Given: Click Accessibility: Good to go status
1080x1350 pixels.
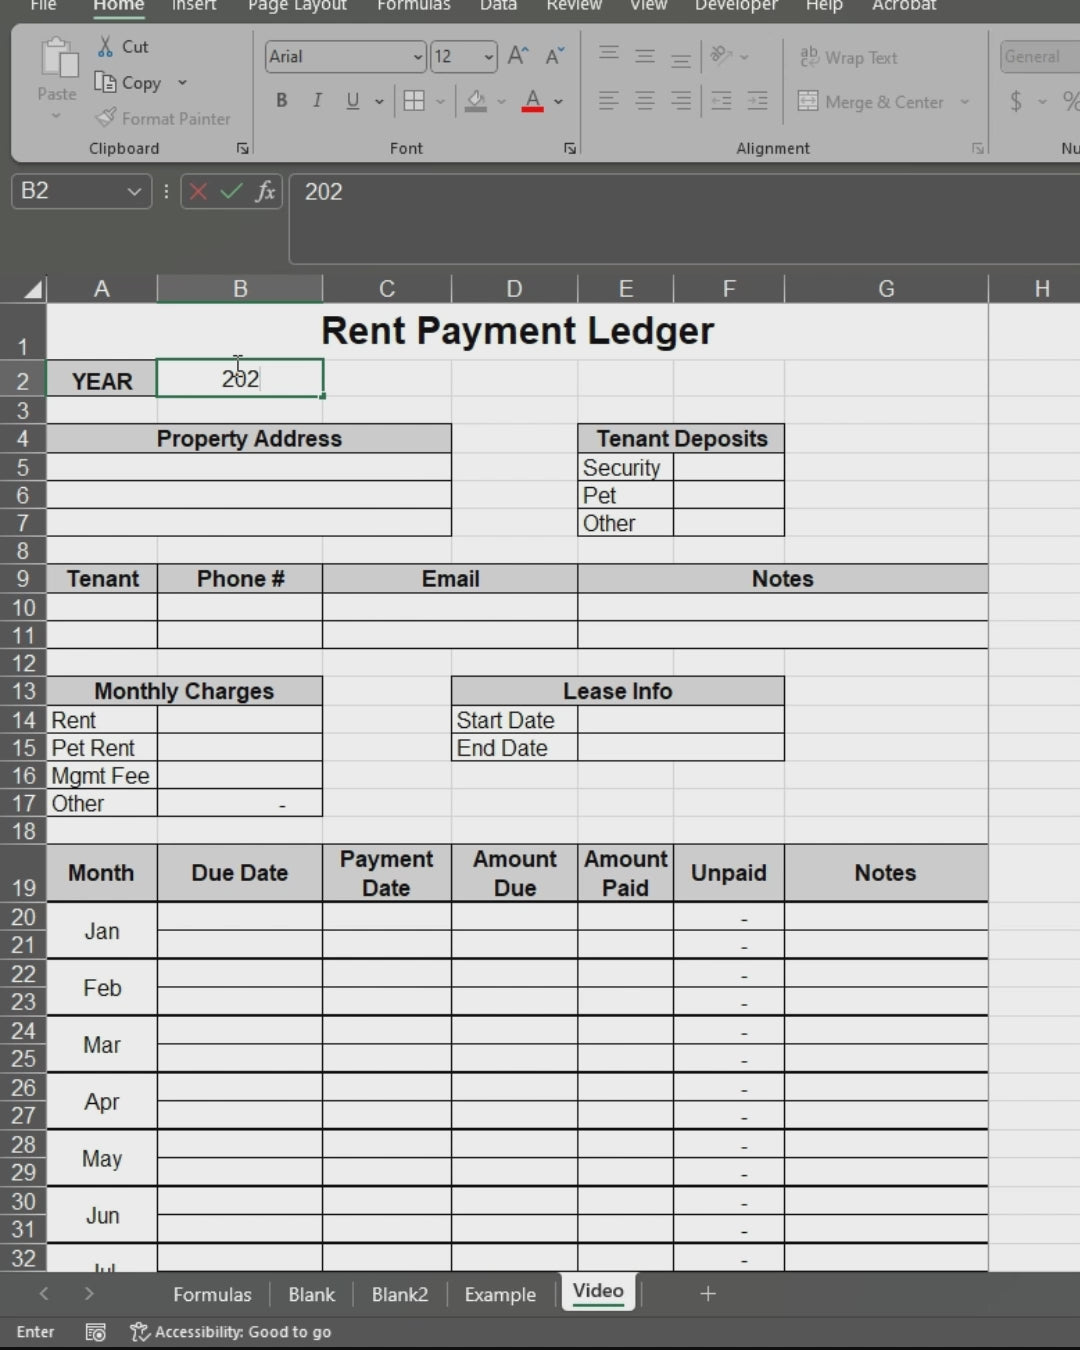Looking at the screenshot, I should [231, 1332].
